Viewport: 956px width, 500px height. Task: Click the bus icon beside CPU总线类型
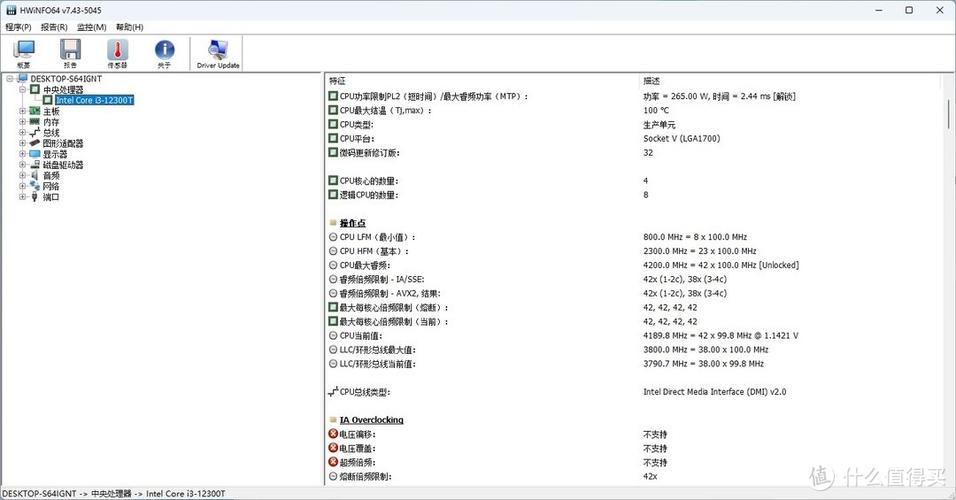[x=333, y=391]
